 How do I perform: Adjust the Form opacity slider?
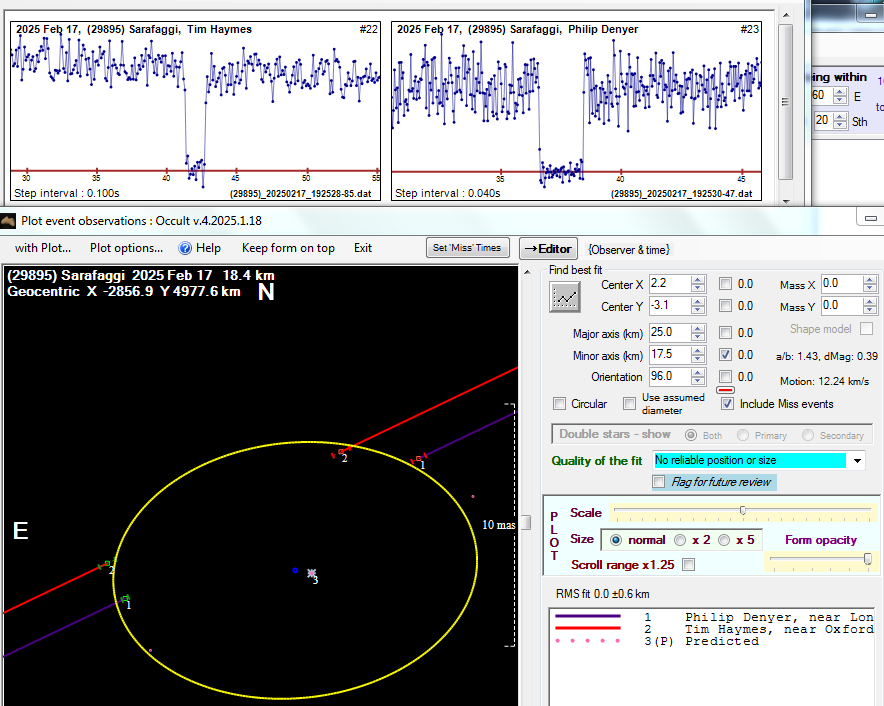tap(866, 559)
